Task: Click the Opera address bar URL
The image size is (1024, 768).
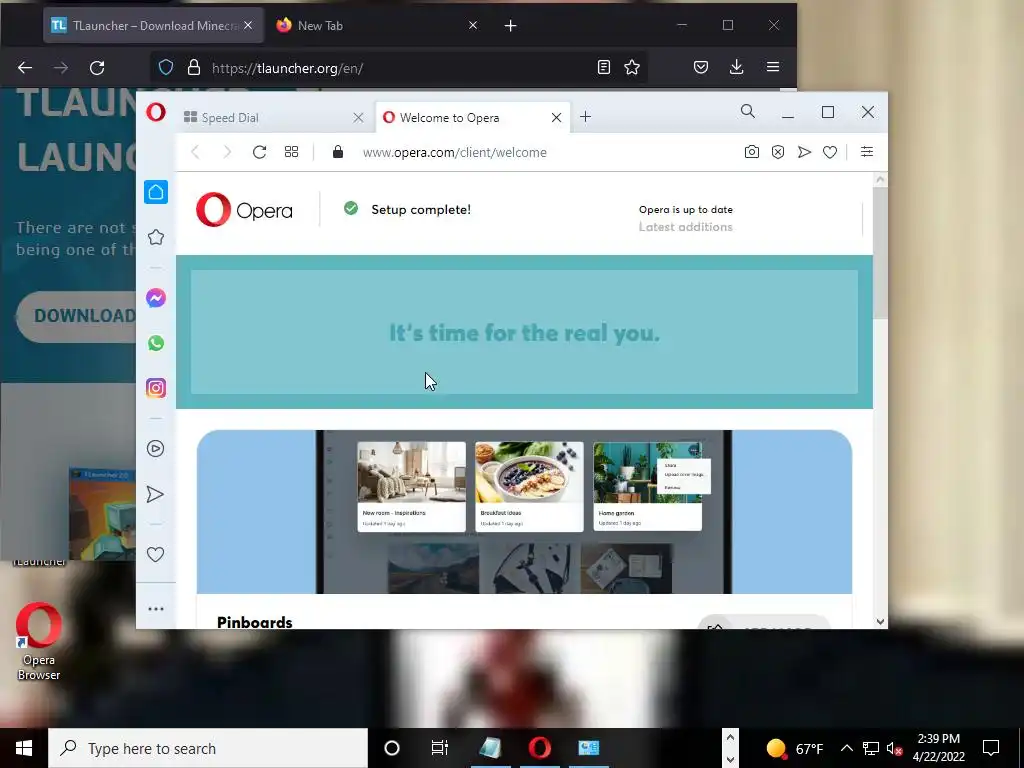Action: [455, 152]
